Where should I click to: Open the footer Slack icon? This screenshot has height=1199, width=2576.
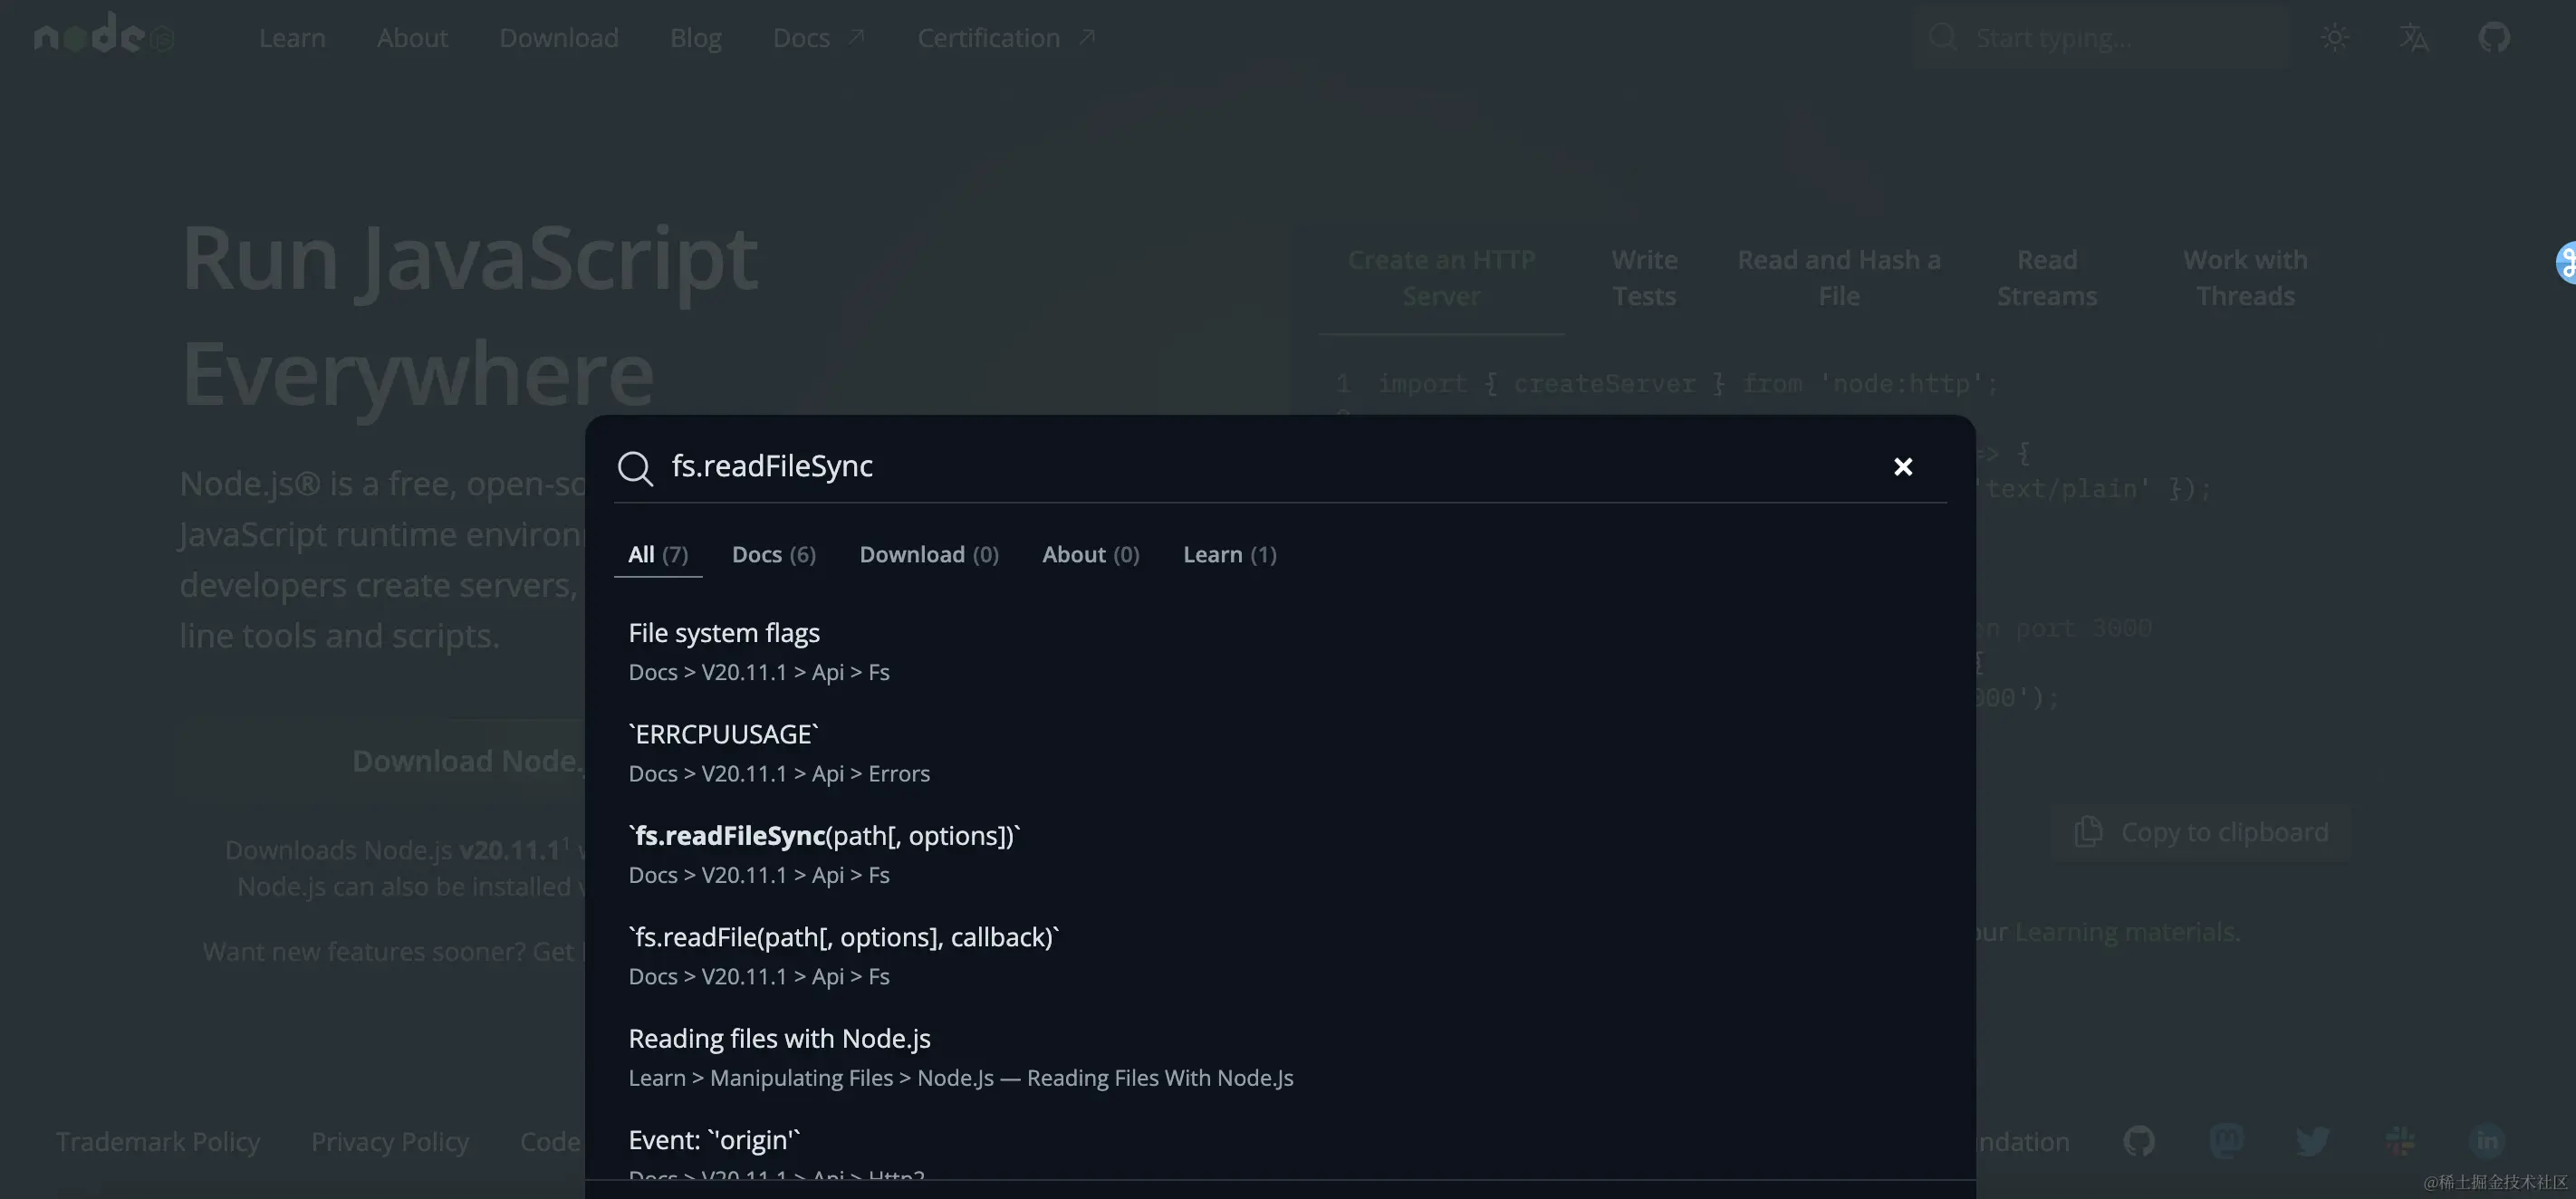coord(2400,1140)
